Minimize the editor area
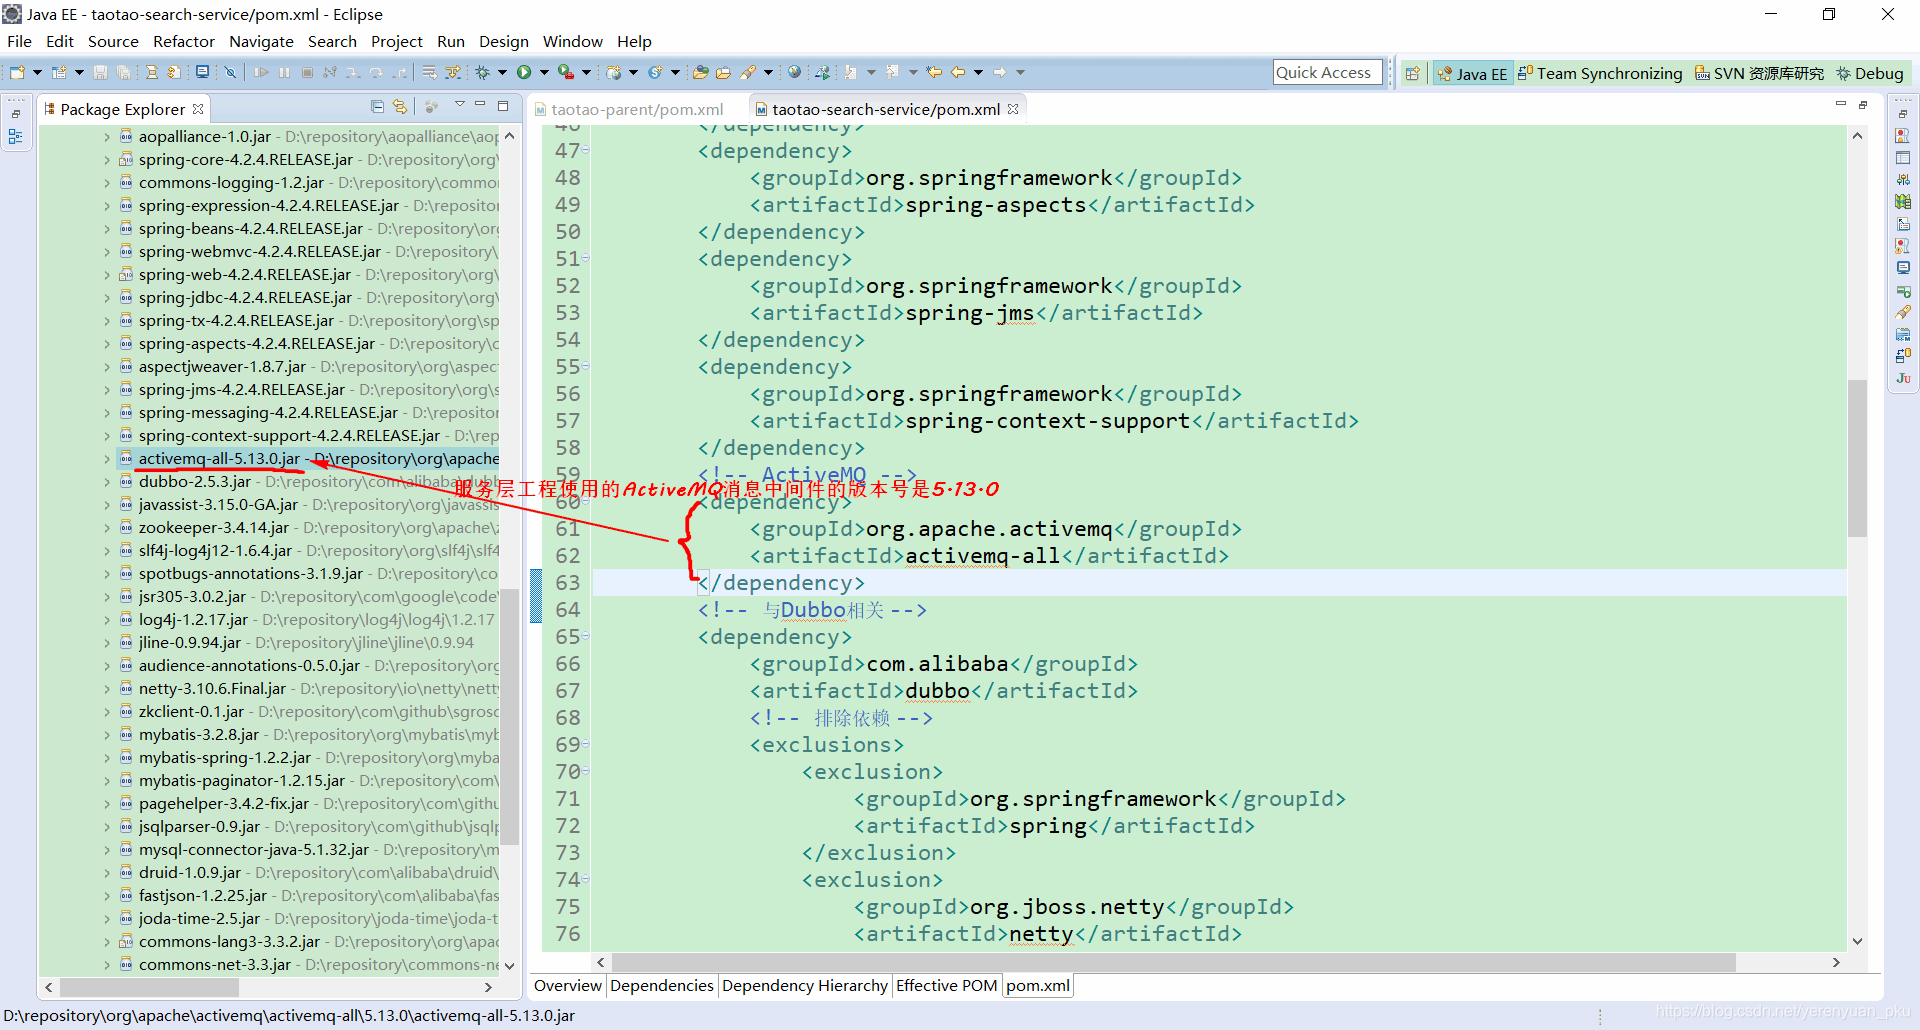The image size is (1920, 1030). [1840, 104]
